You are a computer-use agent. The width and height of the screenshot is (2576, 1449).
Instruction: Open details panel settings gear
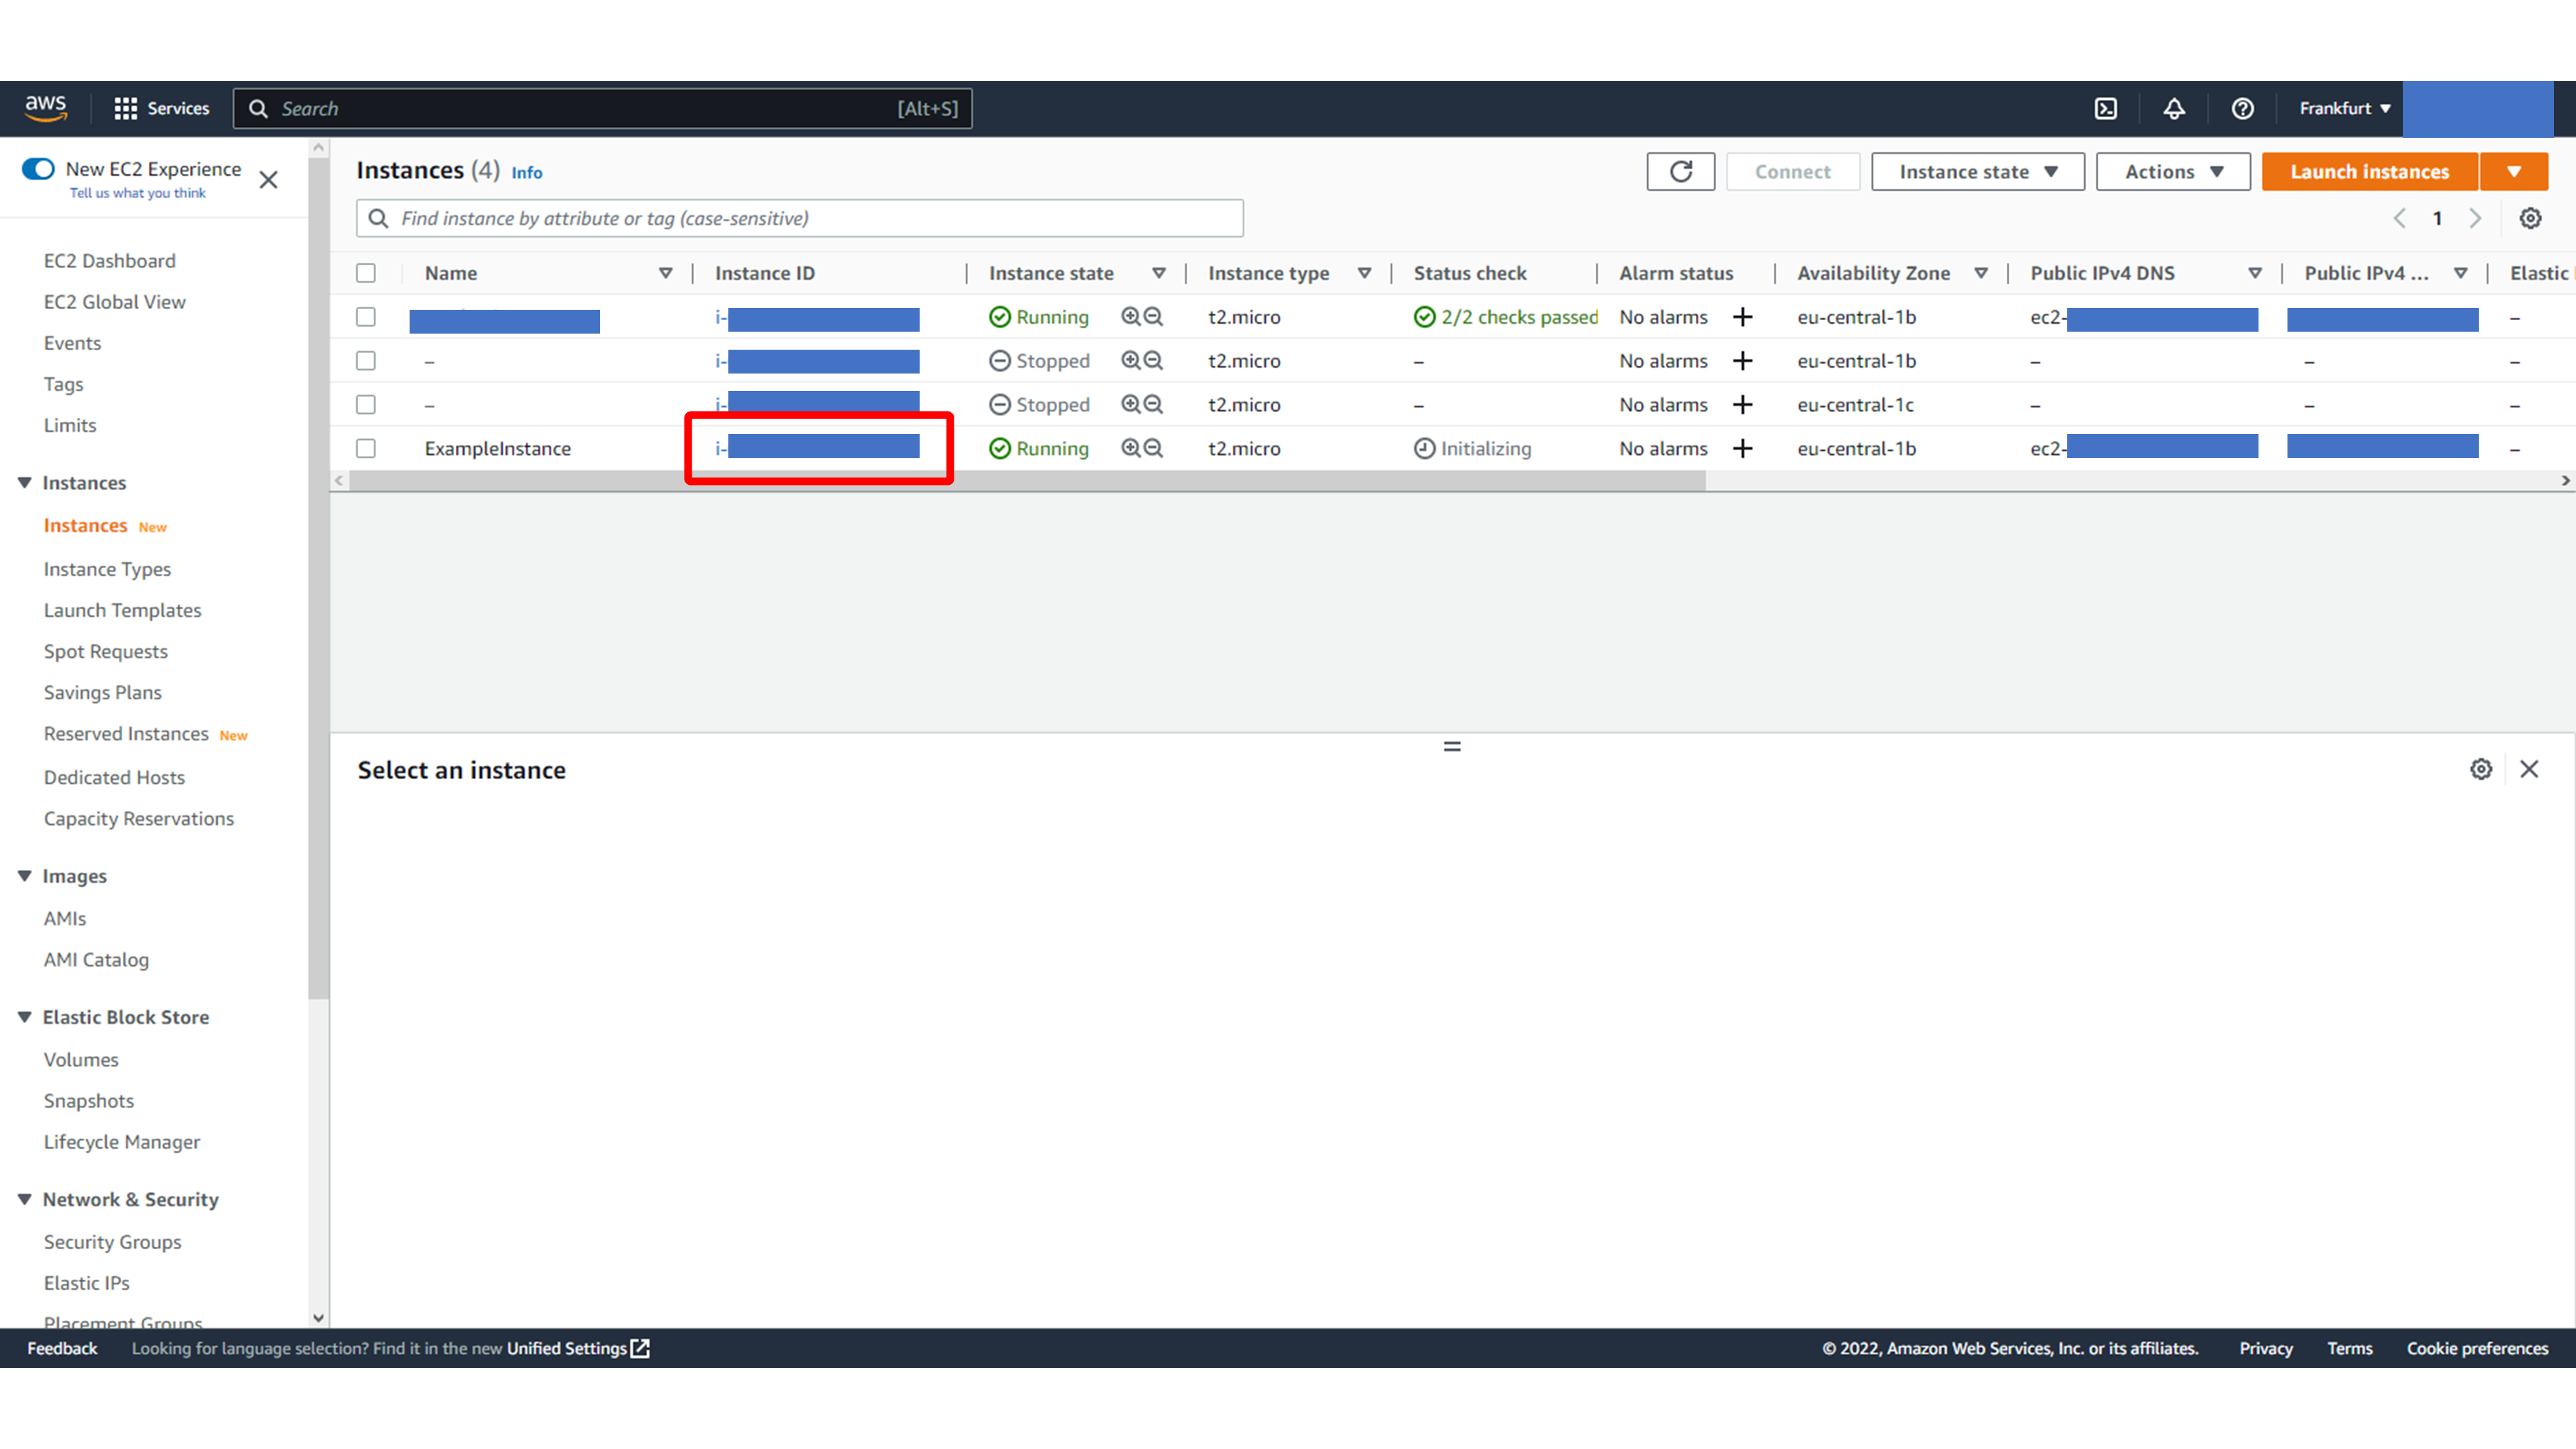coord(2481,769)
